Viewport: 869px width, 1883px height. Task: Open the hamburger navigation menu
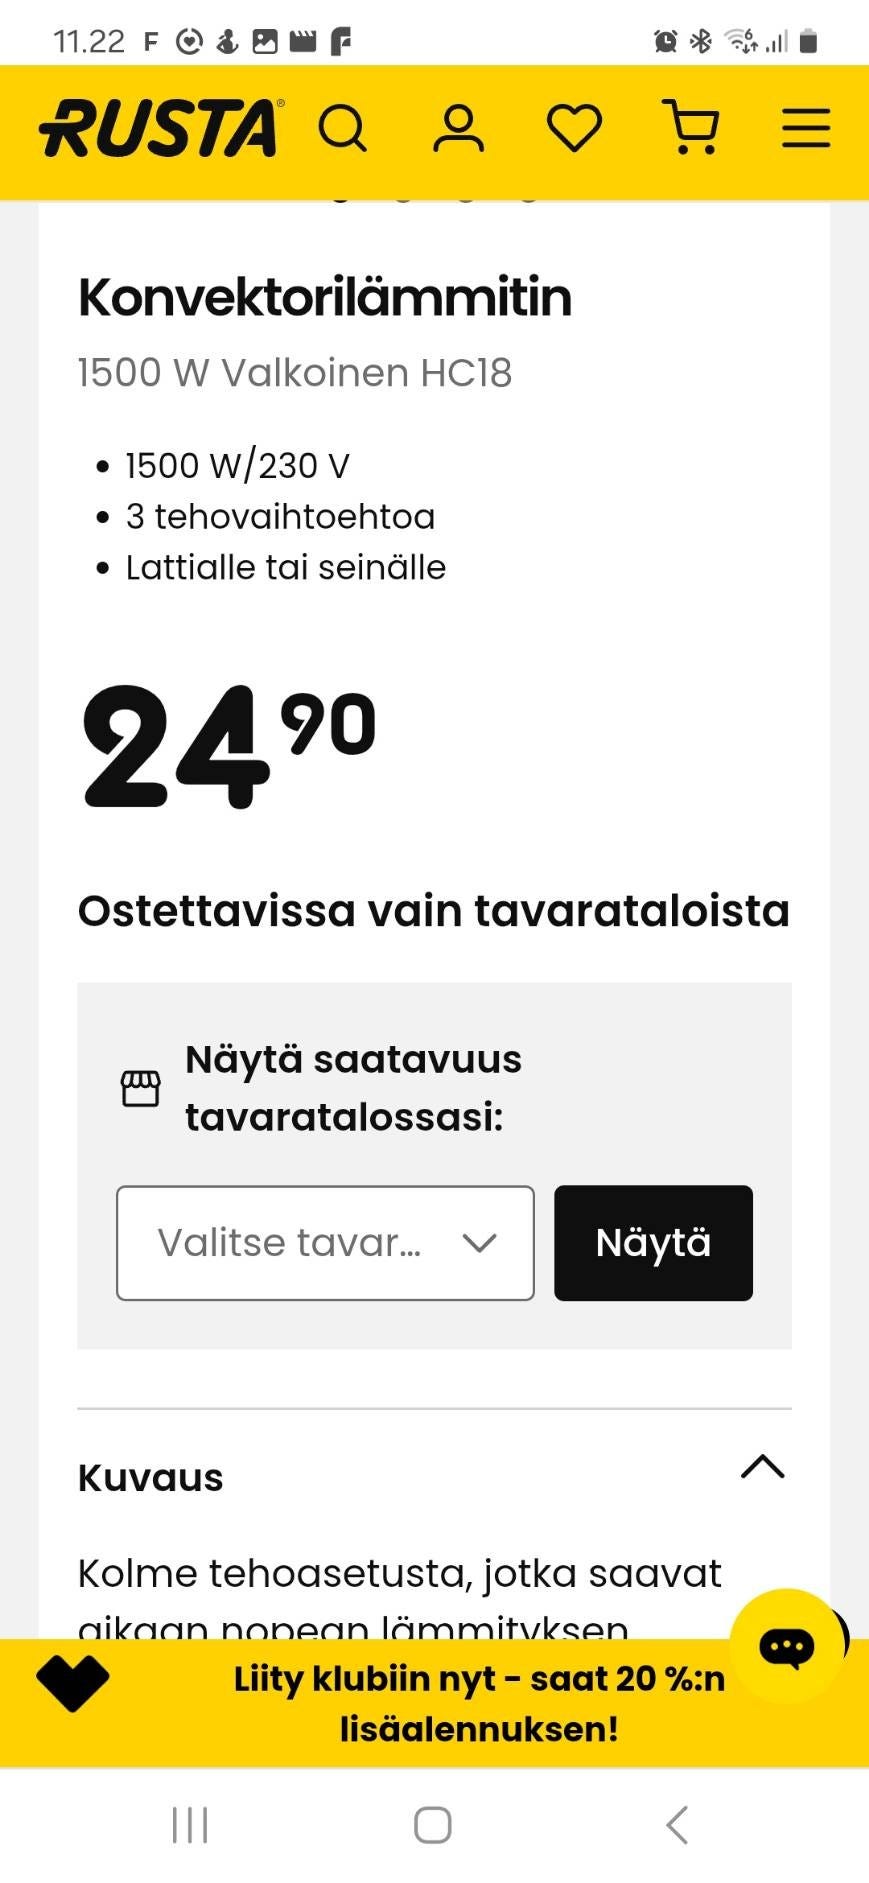[805, 128]
